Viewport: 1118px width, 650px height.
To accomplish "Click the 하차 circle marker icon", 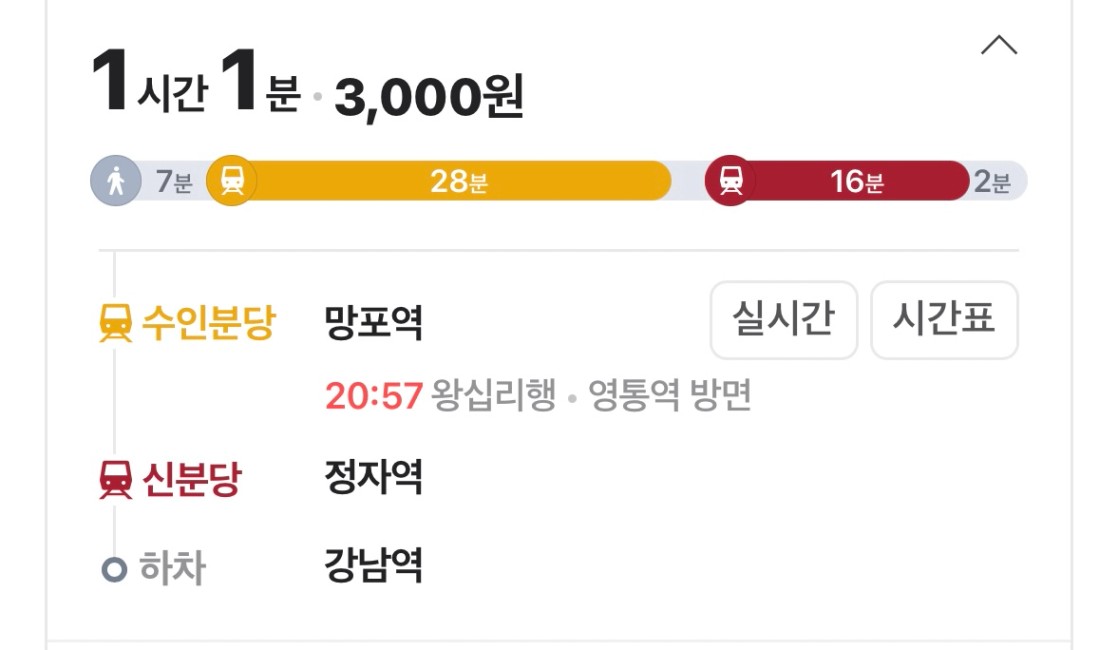I will click(114, 569).
